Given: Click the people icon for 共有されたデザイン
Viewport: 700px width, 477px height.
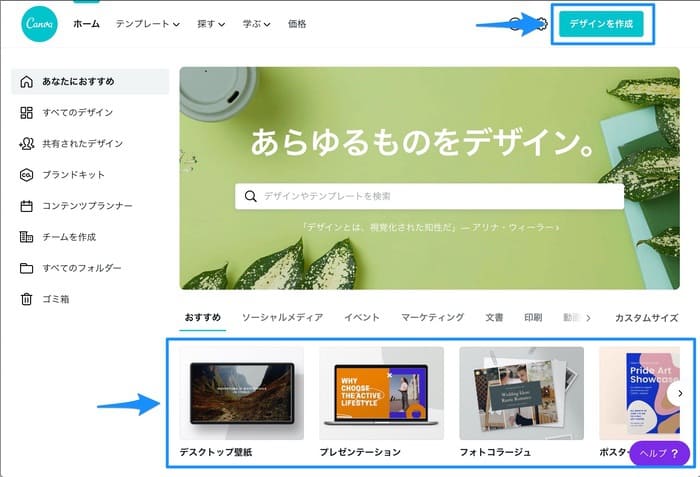Looking at the screenshot, I should point(27,144).
